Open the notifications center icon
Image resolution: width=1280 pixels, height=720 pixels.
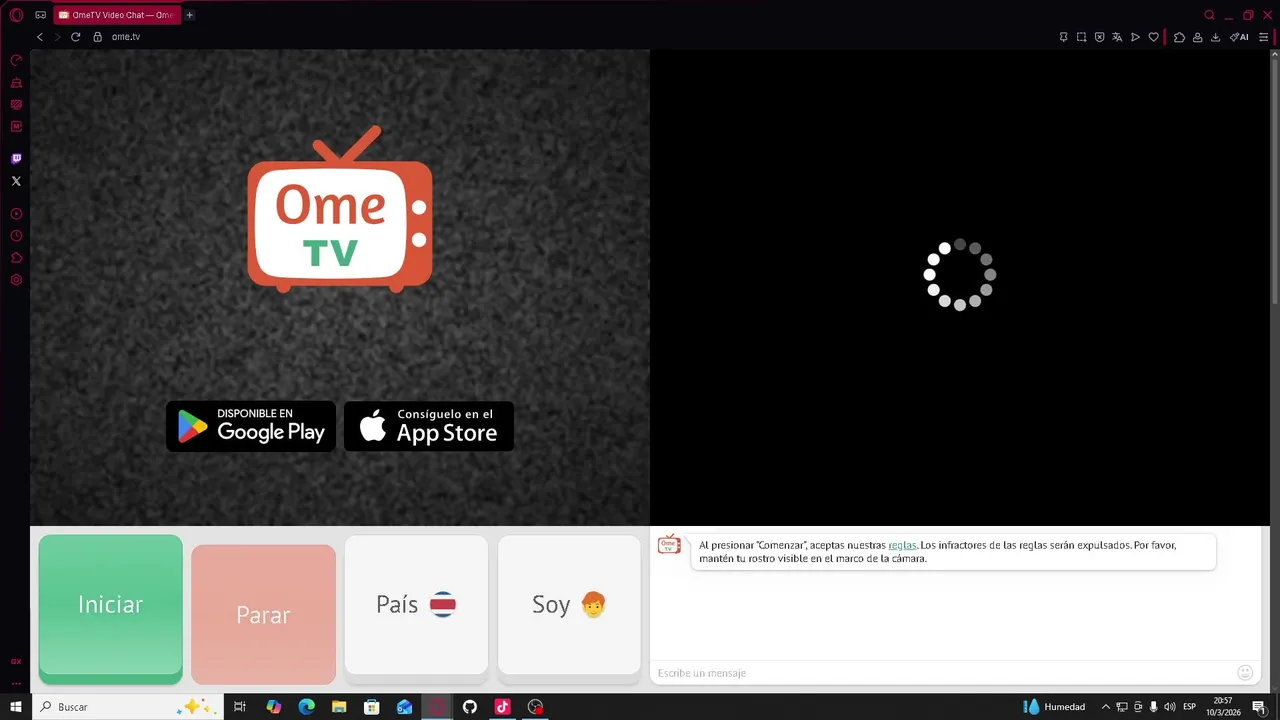click(1258, 707)
